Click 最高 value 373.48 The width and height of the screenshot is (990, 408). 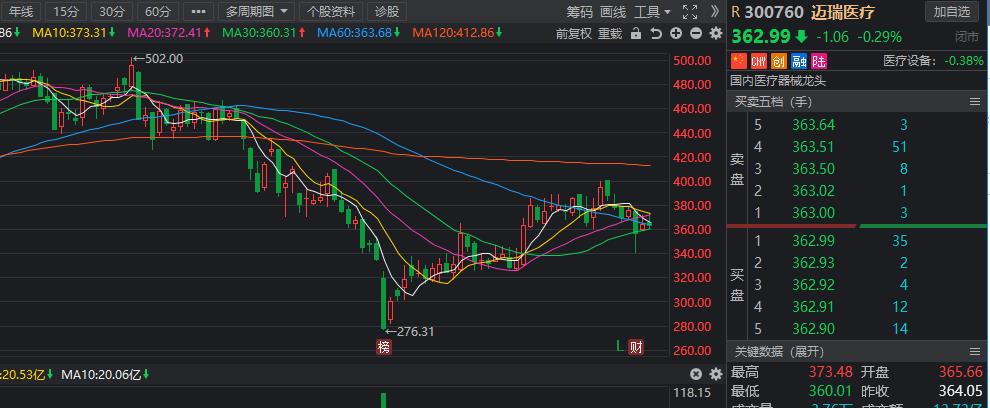pos(831,373)
